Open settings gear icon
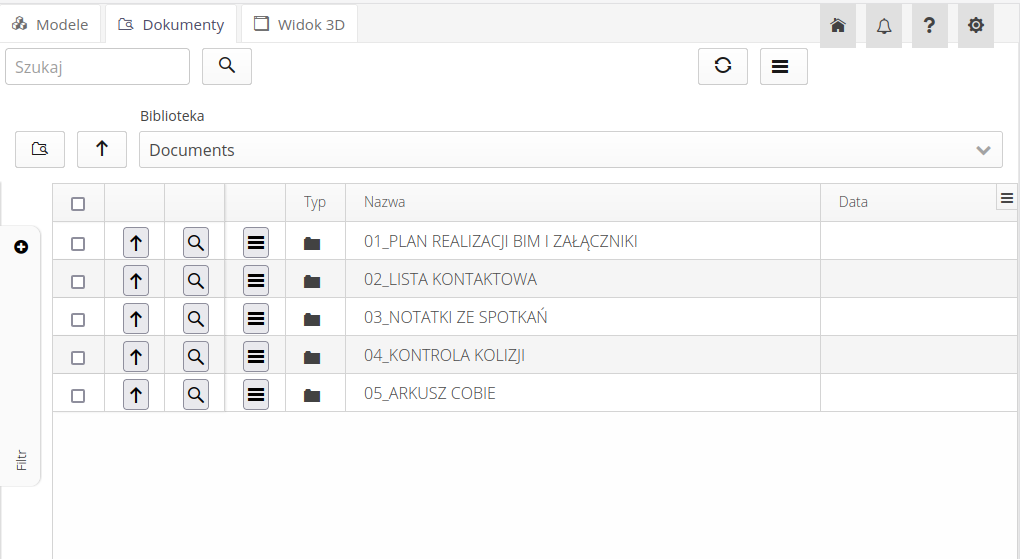The width and height of the screenshot is (1020, 559). tap(976, 26)
